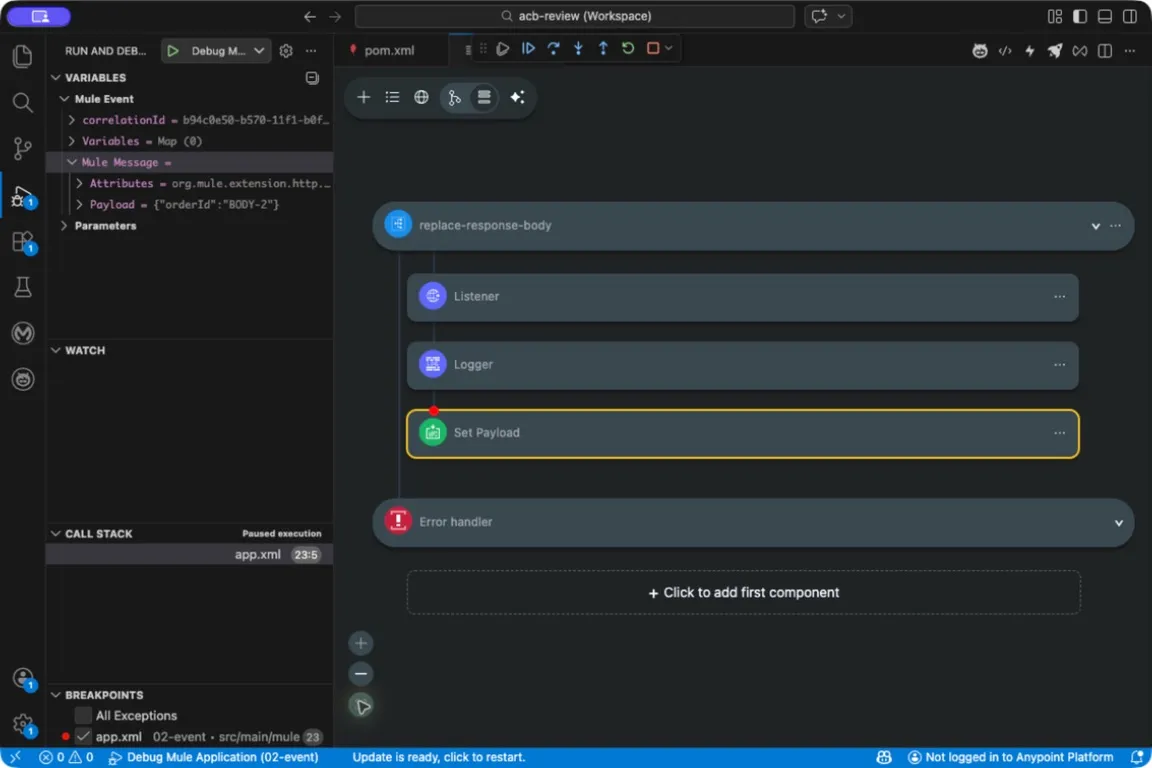Open Run and Debug more actions menu
This screenshot has height=768, width=1152.
311,51
